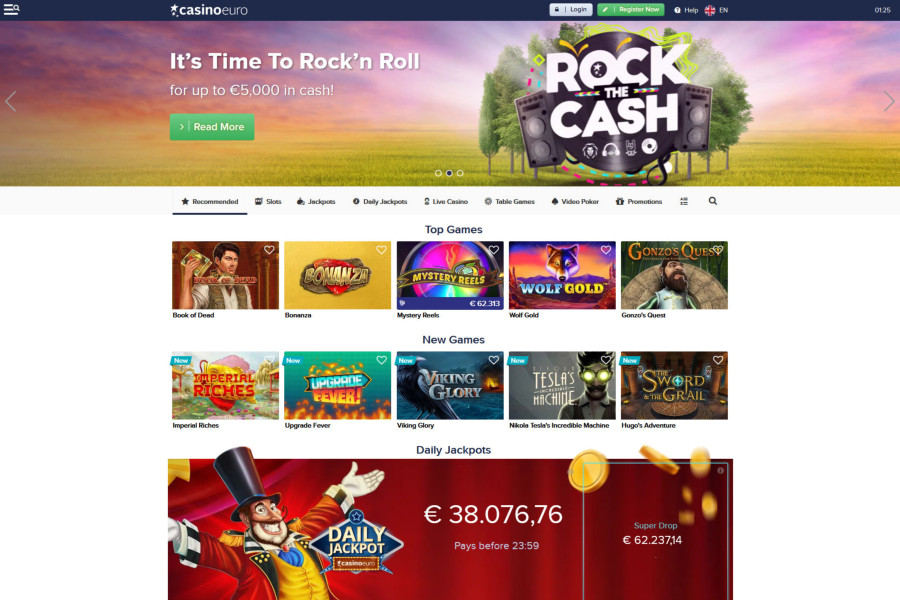Viewport: 900px width, 600px height.
Task: Click the info icon on Super Drop panel
Action: [x=720, y=470]
